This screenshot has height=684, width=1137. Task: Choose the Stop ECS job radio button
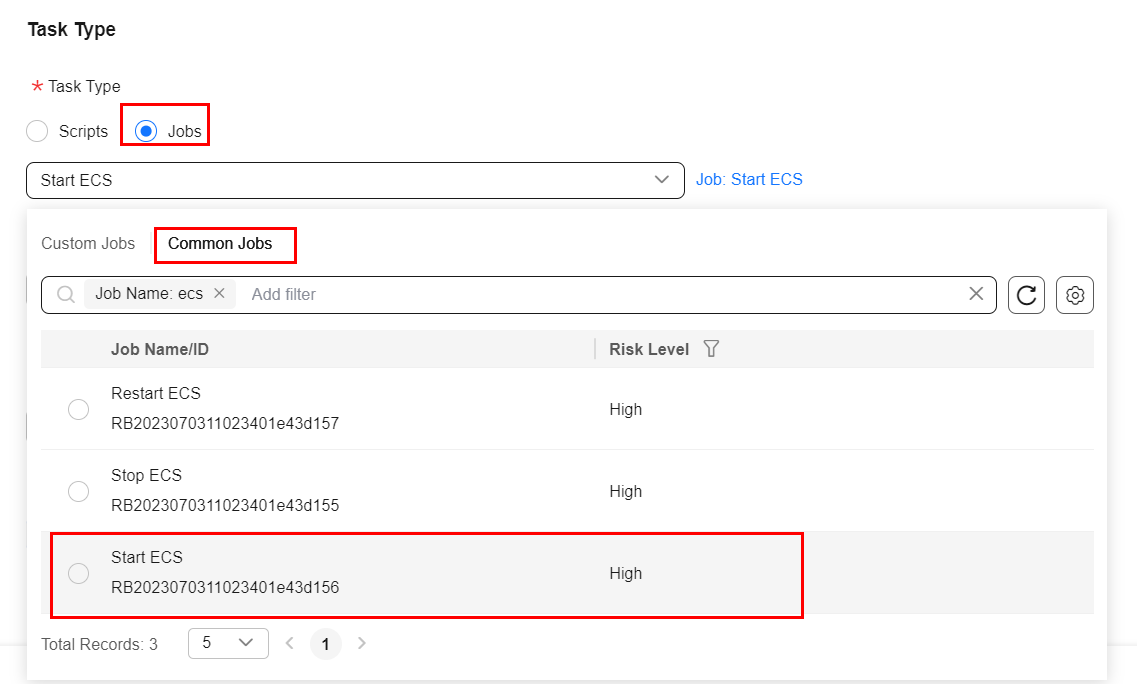[78, 491]
